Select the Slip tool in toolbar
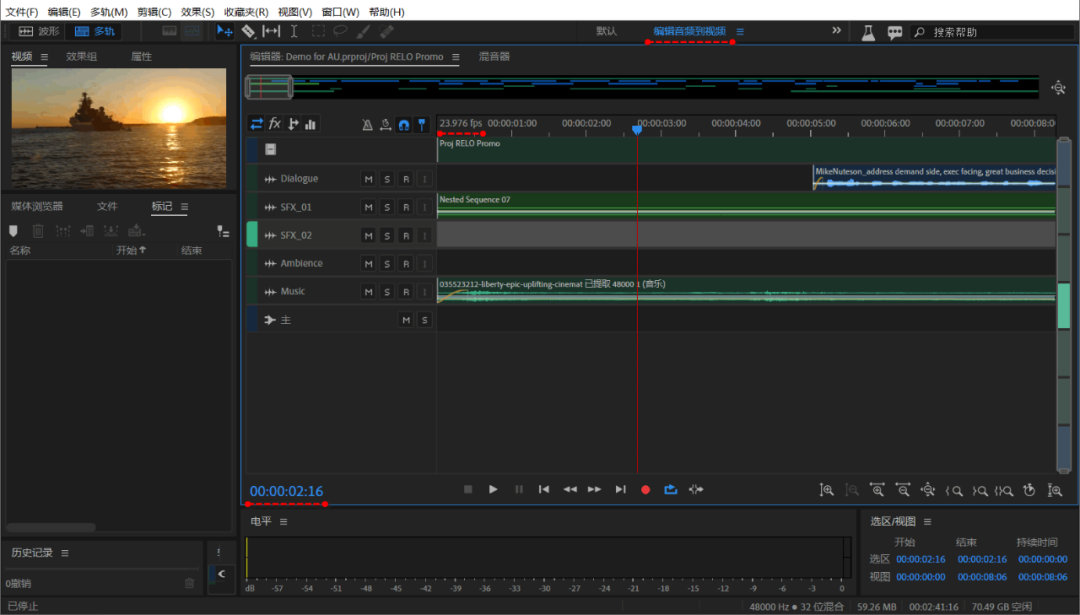 (x=271, y=31)
